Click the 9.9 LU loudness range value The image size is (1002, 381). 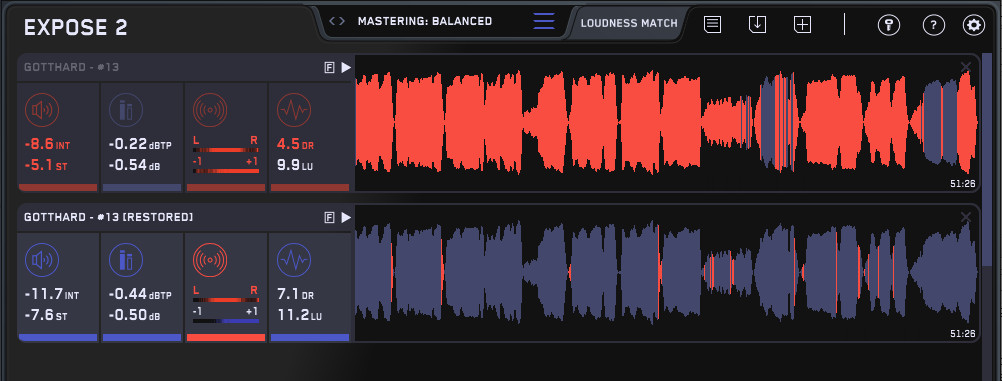coord(295,166)
